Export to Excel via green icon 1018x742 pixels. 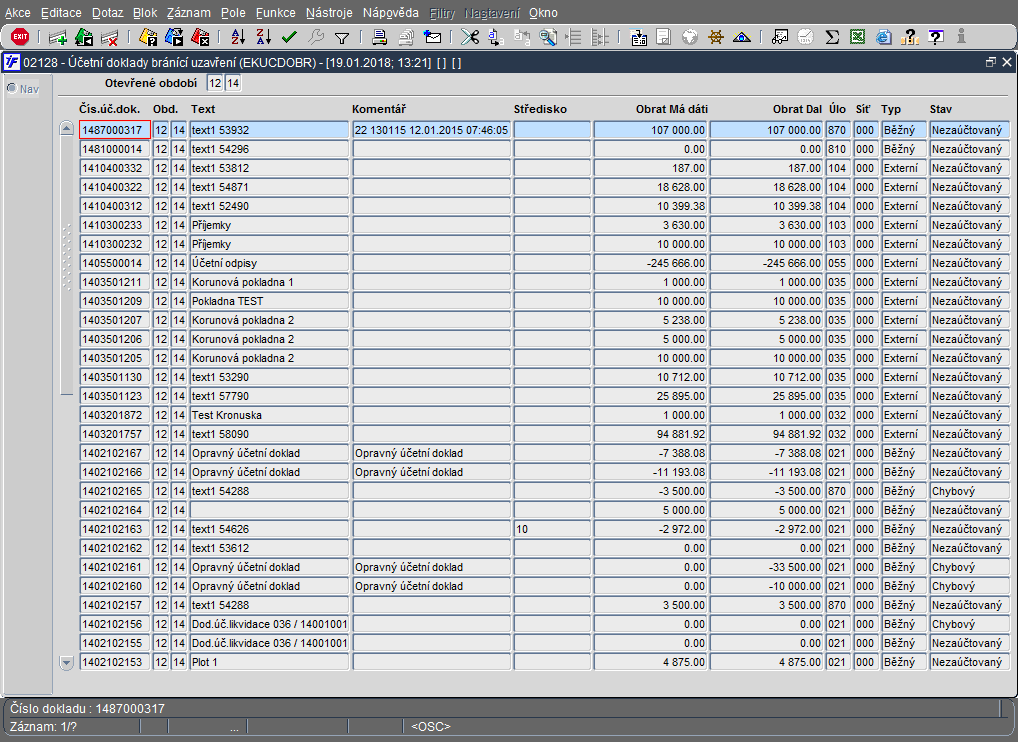858,38
